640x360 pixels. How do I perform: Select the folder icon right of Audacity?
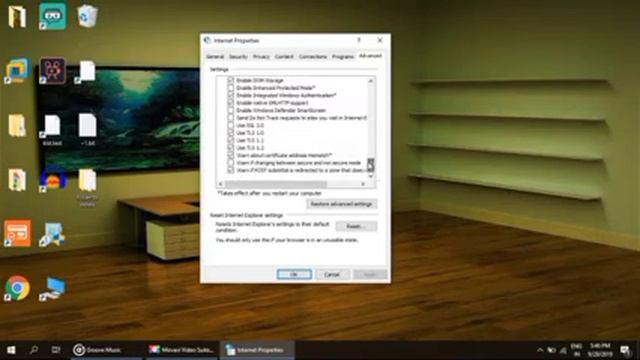tap(87, 180)
